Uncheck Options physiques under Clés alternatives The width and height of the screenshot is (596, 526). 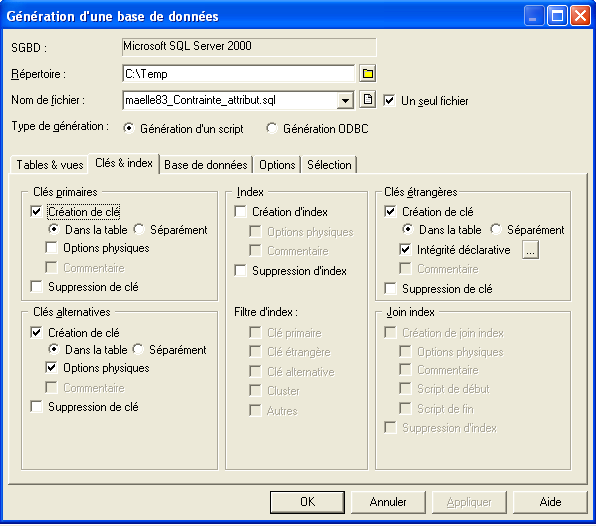point(51,368)
